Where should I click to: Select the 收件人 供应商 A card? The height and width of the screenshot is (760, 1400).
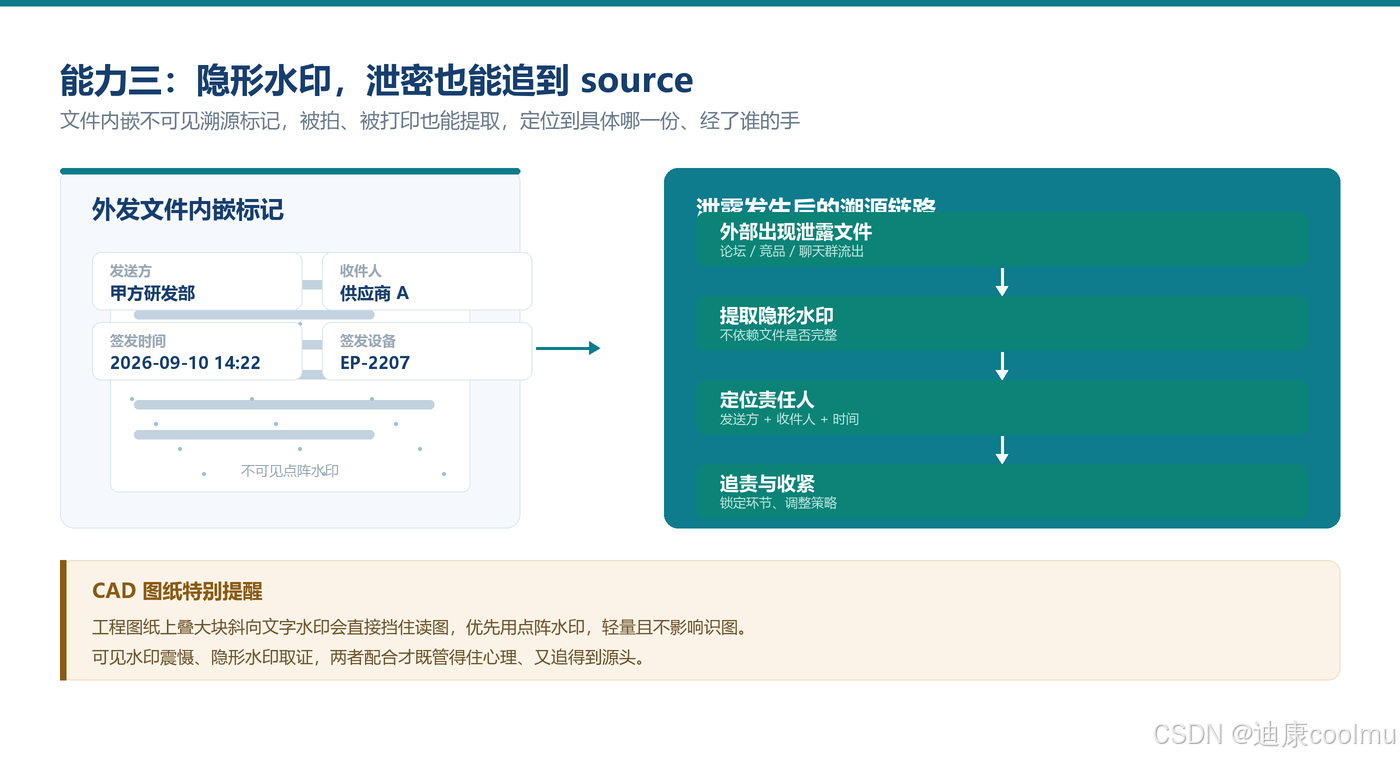427,281
